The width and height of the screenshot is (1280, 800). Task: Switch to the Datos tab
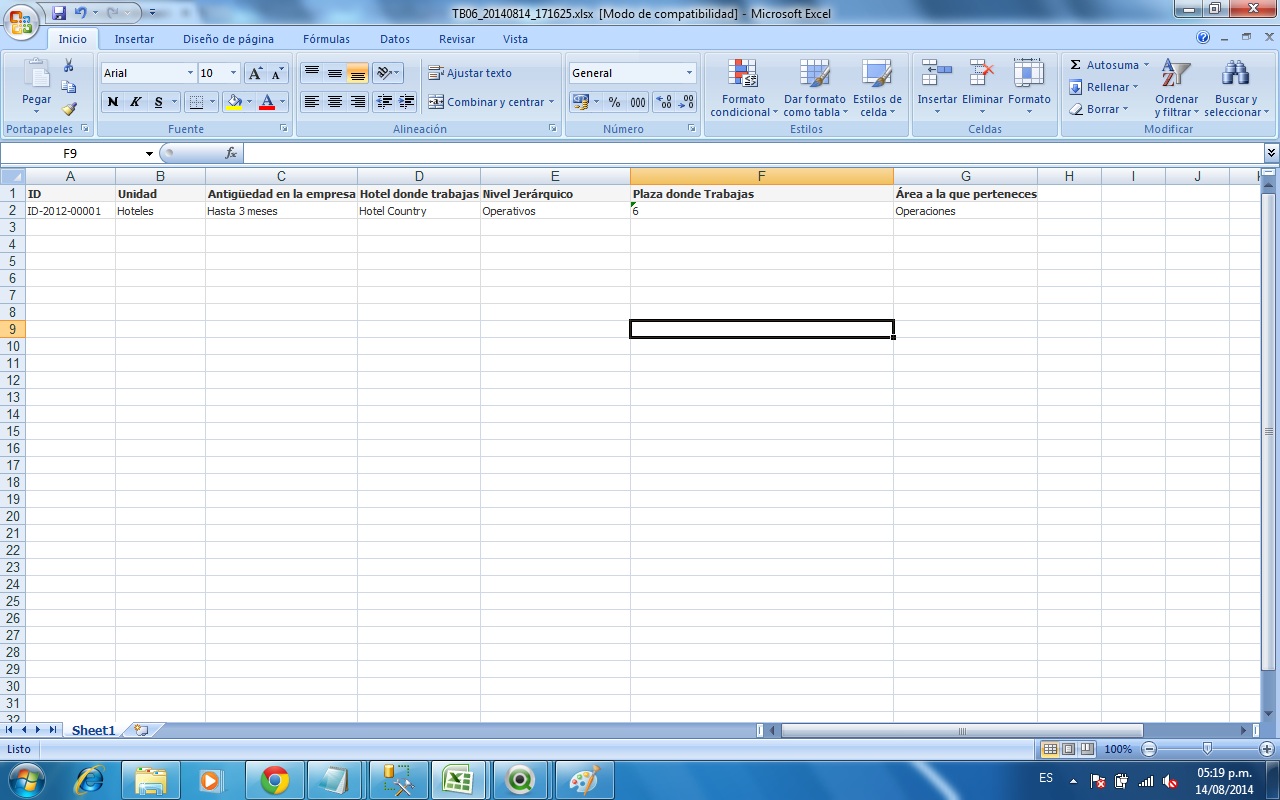tap(395, 39)
